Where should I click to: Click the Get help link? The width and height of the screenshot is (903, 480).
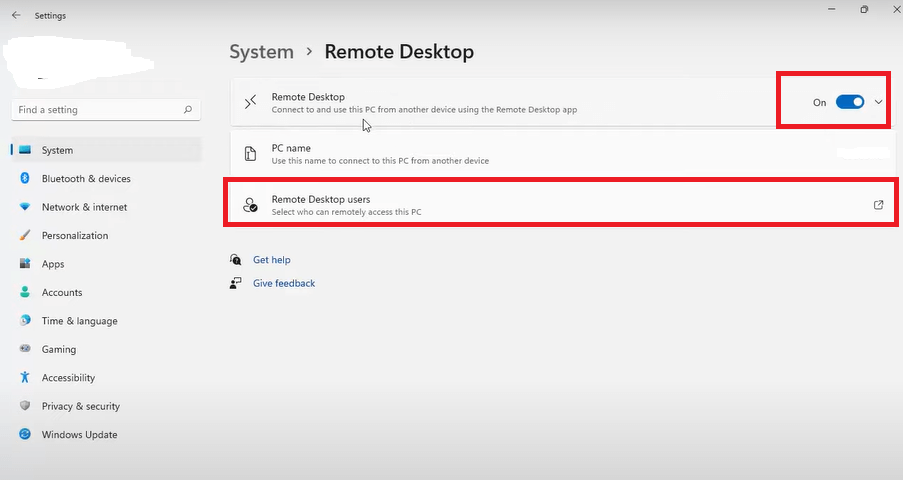(271, 260)
